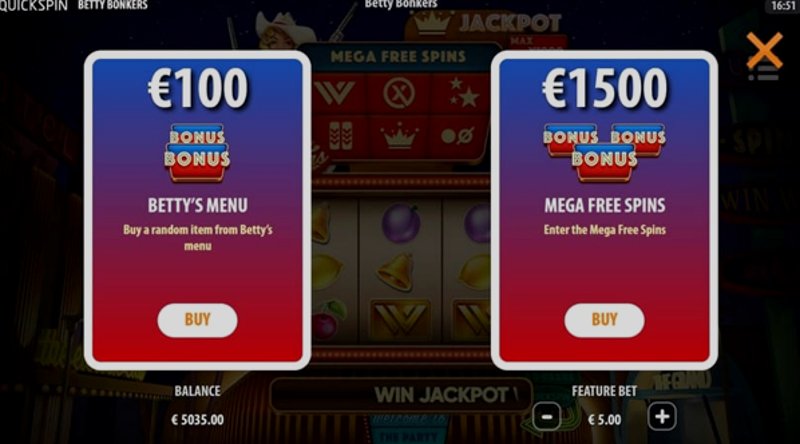Viewport: 800px width, 444px height.
Task: Click the € 5.00 feature bet value
Action: pos(605,420)
